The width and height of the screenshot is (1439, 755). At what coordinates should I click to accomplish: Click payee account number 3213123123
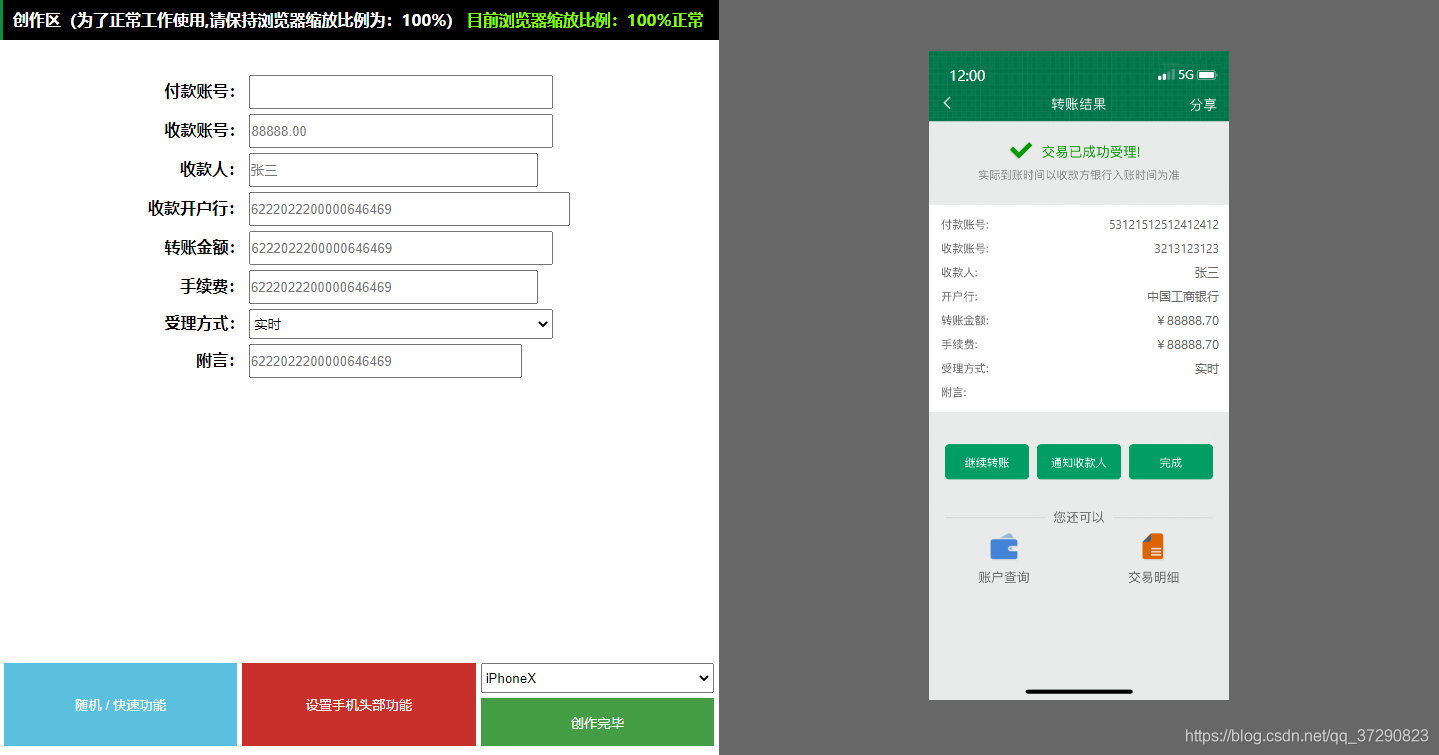[1186, 249]
